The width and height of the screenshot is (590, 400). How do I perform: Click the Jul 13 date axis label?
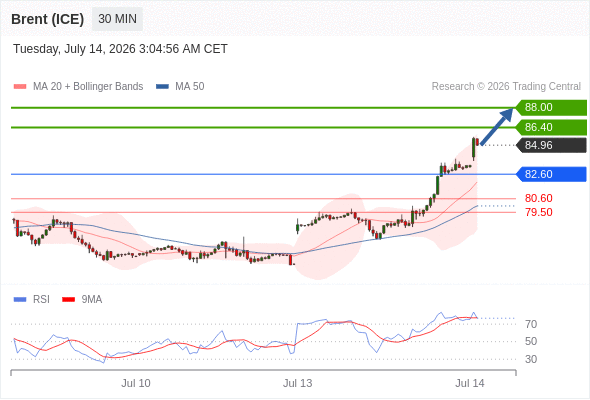298,383
